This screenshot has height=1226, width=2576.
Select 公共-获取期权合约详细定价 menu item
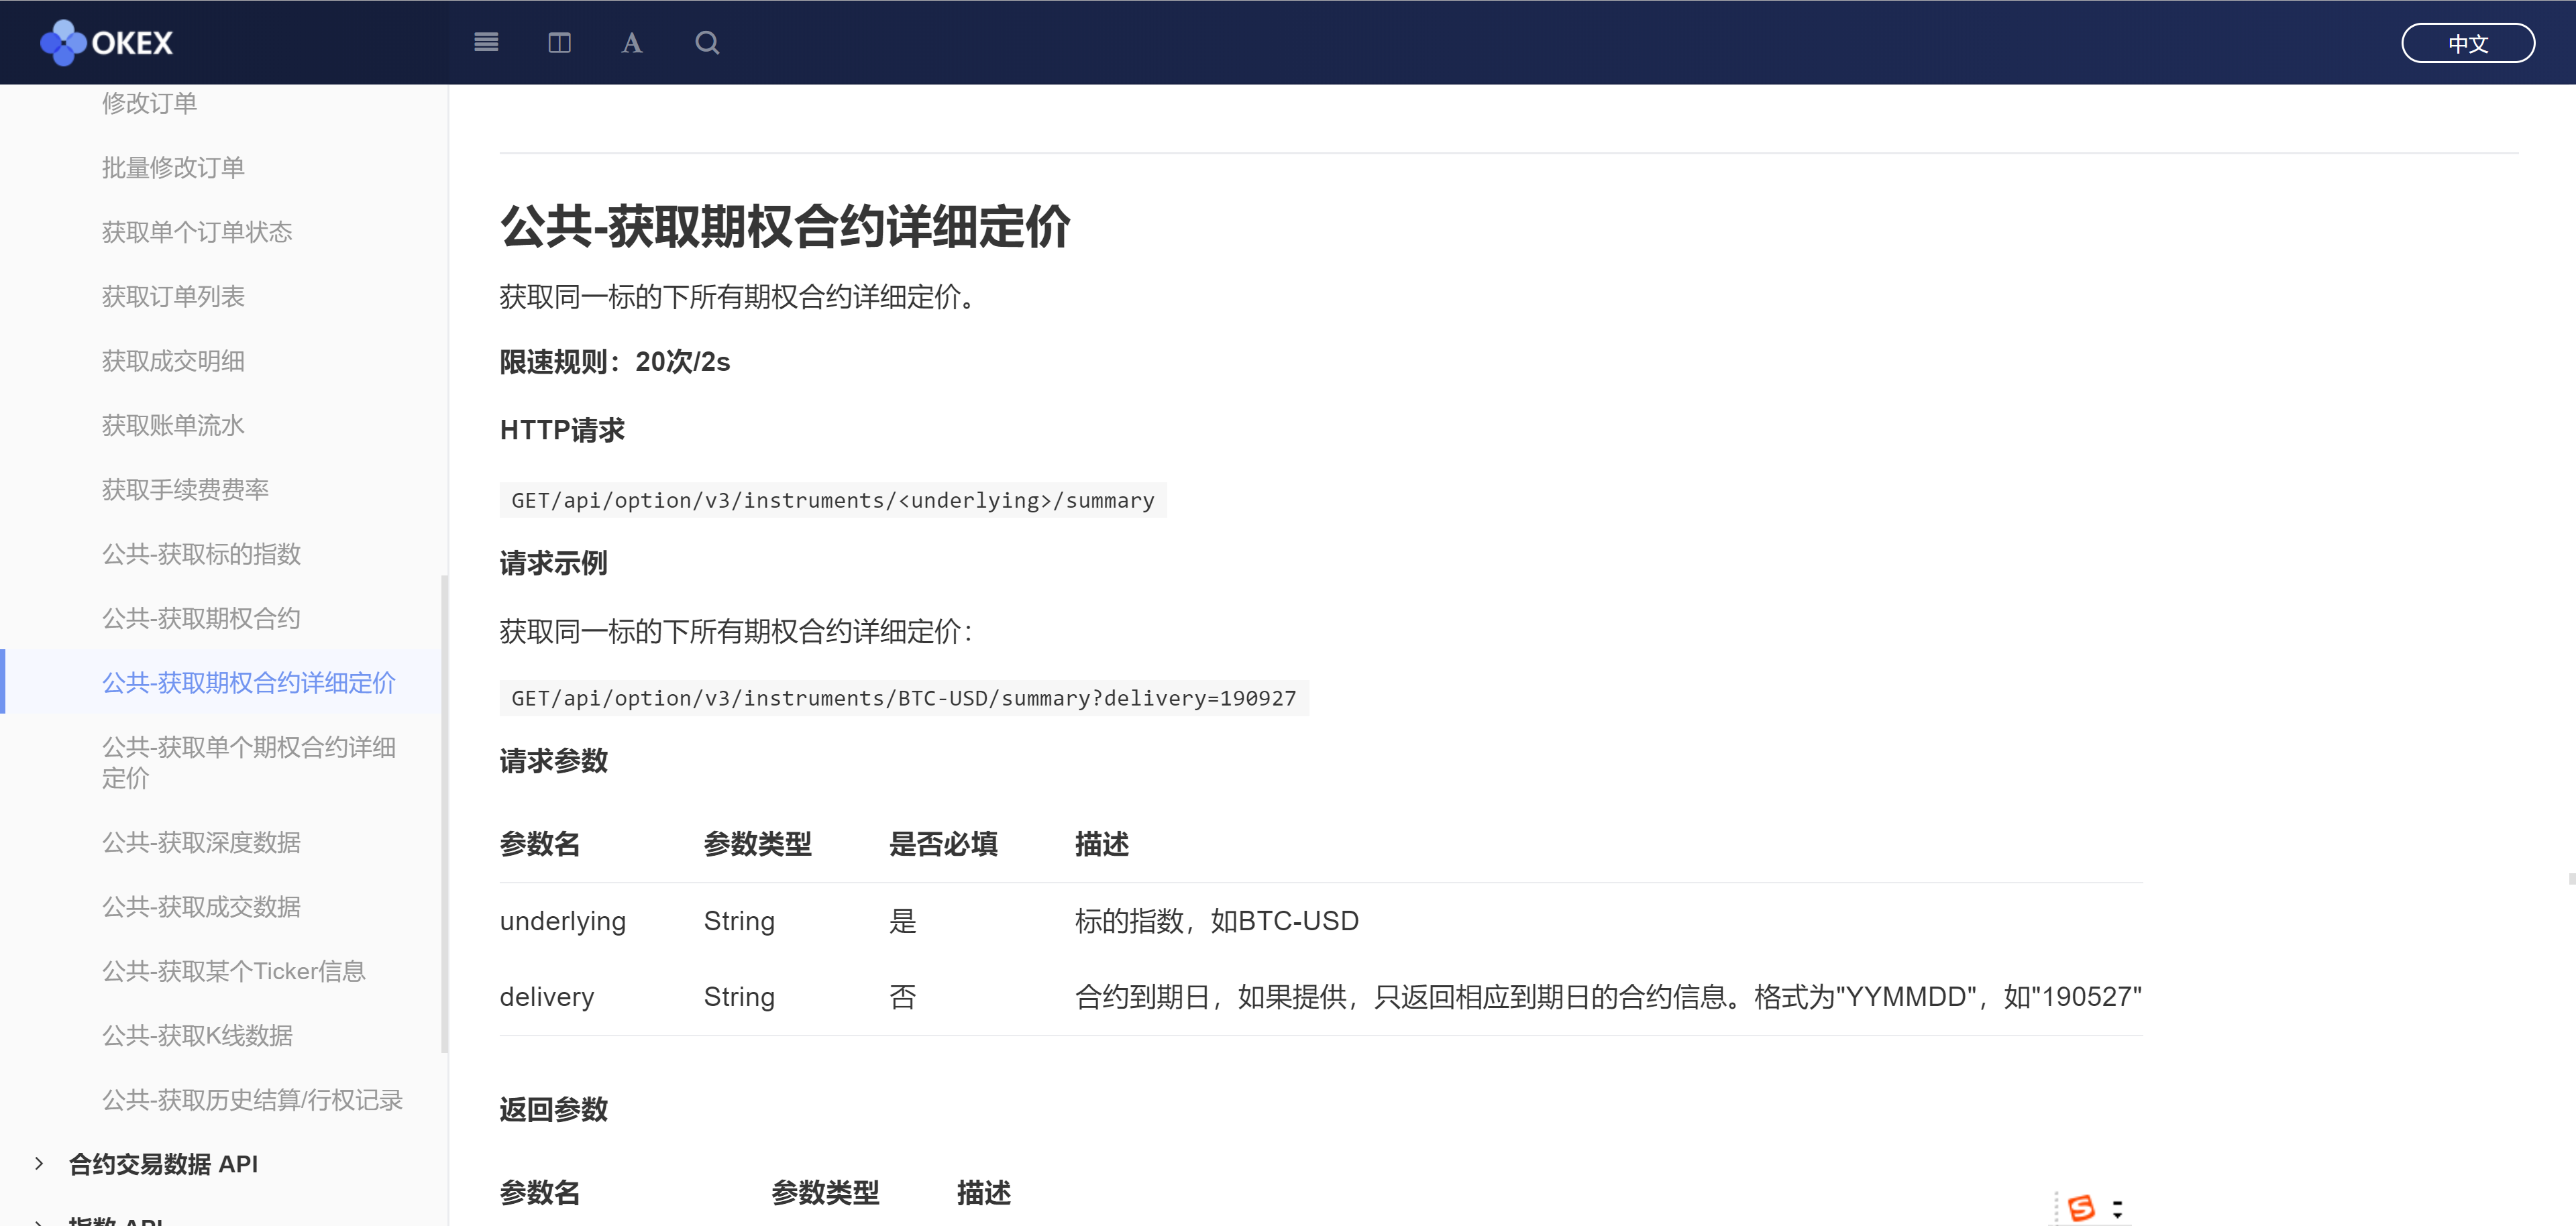[248, 683]
